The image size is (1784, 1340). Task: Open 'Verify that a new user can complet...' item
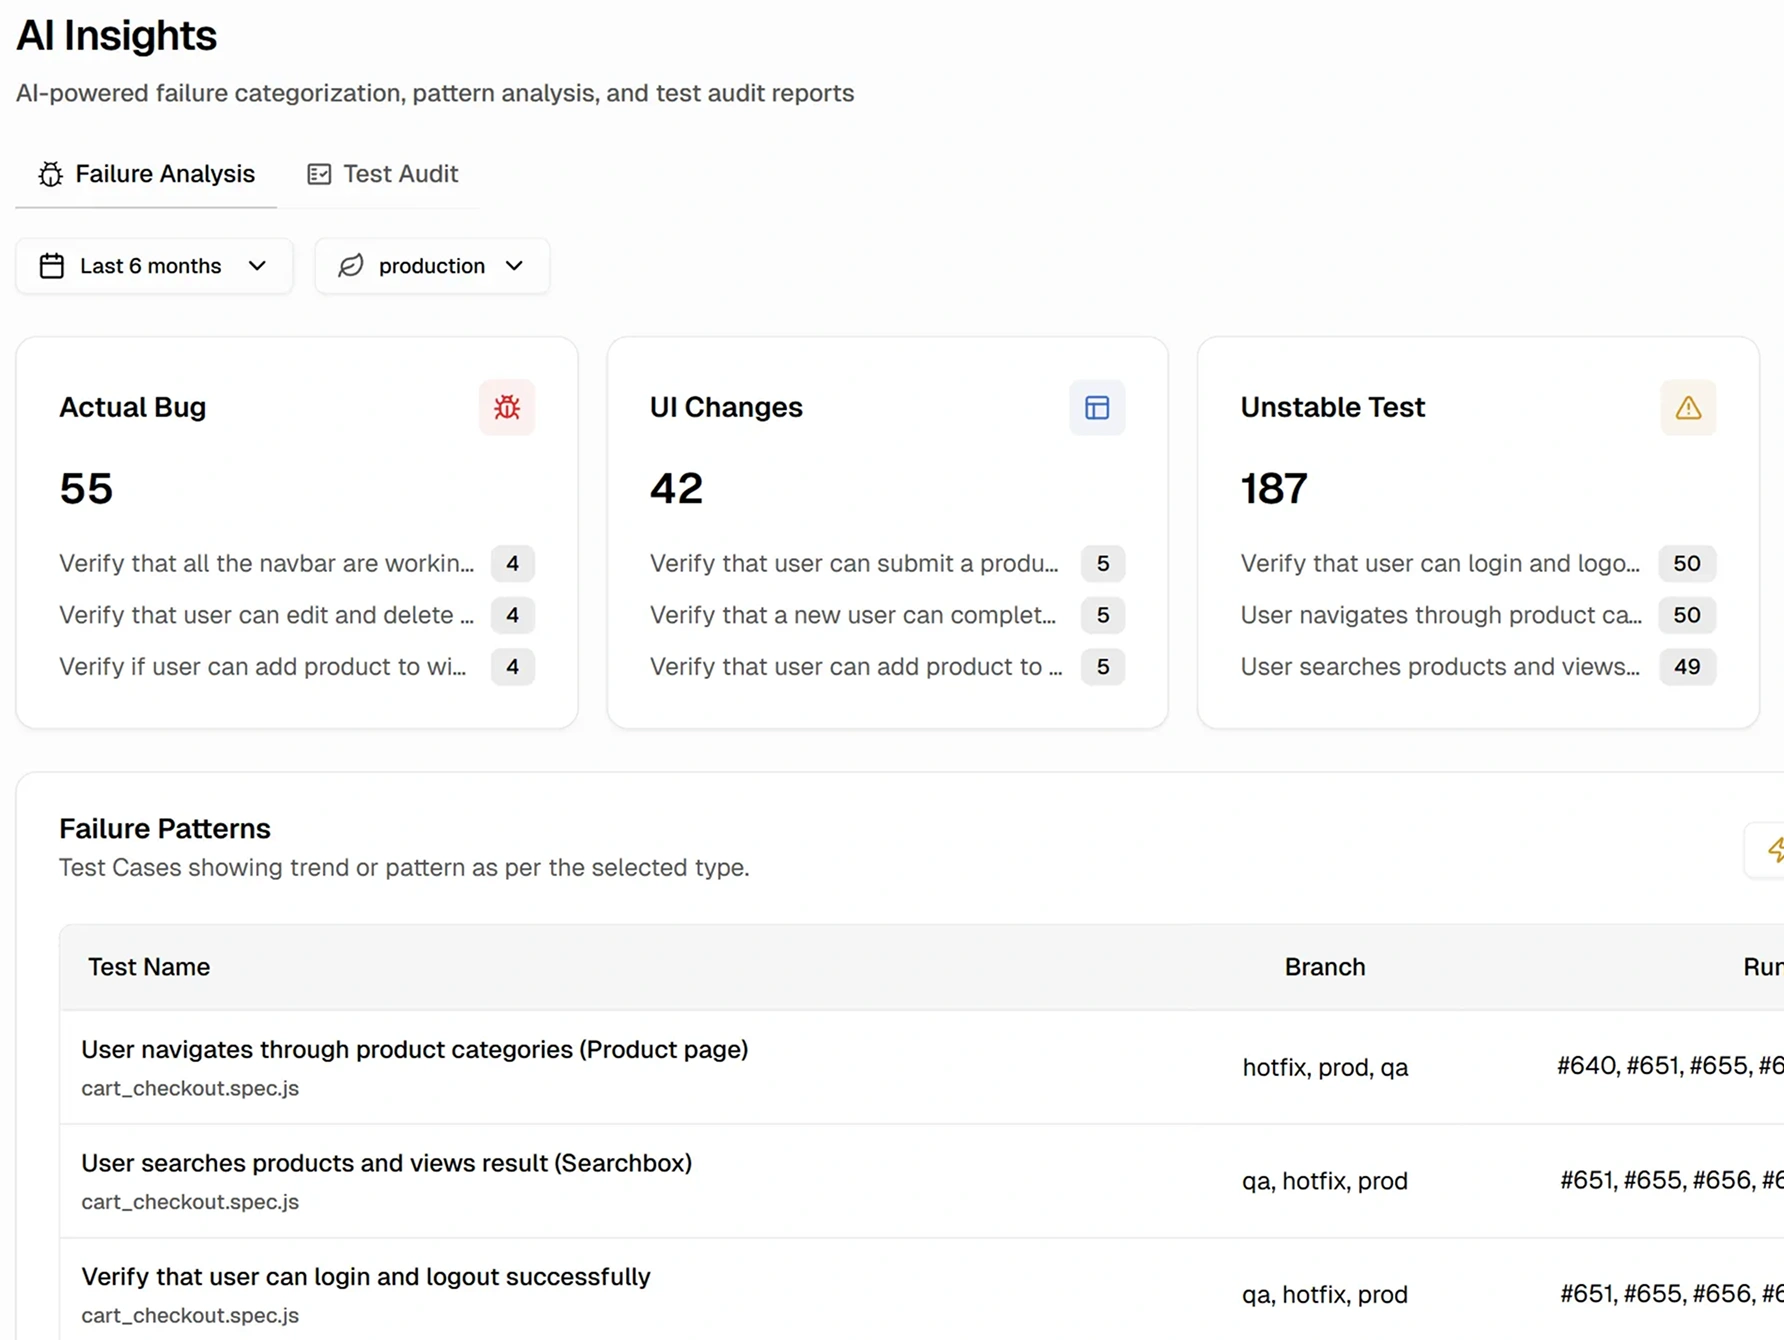tap(853, 615)
